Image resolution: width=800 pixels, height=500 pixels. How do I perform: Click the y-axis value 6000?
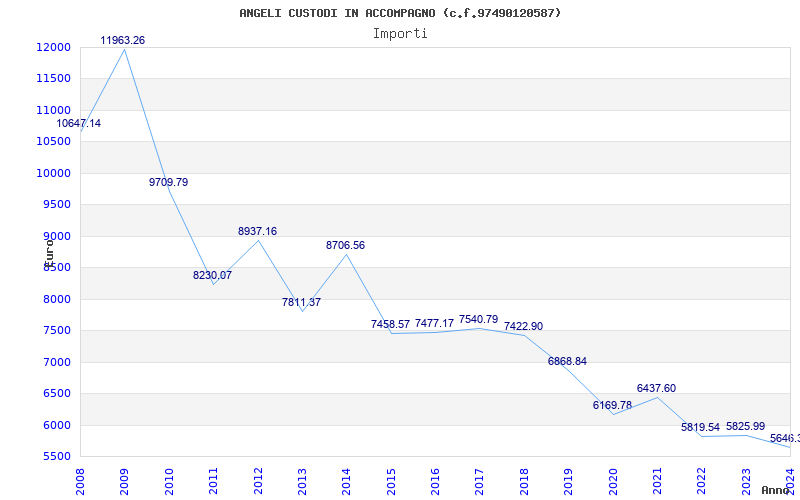tap(56, 425)
